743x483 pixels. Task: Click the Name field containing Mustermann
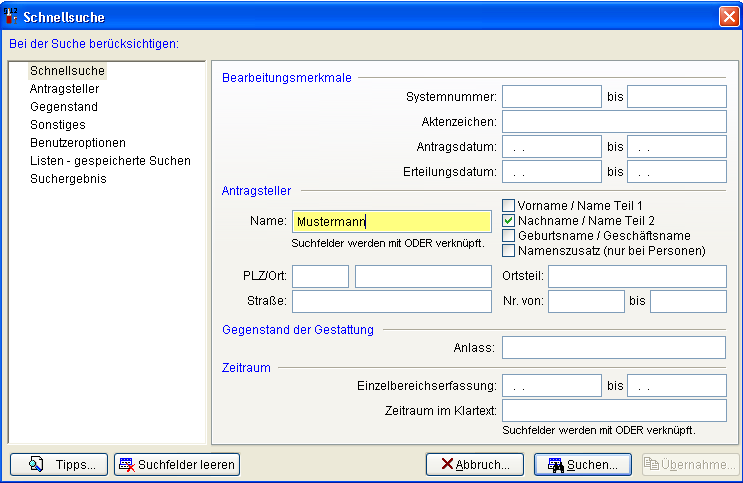coord(391,222)
